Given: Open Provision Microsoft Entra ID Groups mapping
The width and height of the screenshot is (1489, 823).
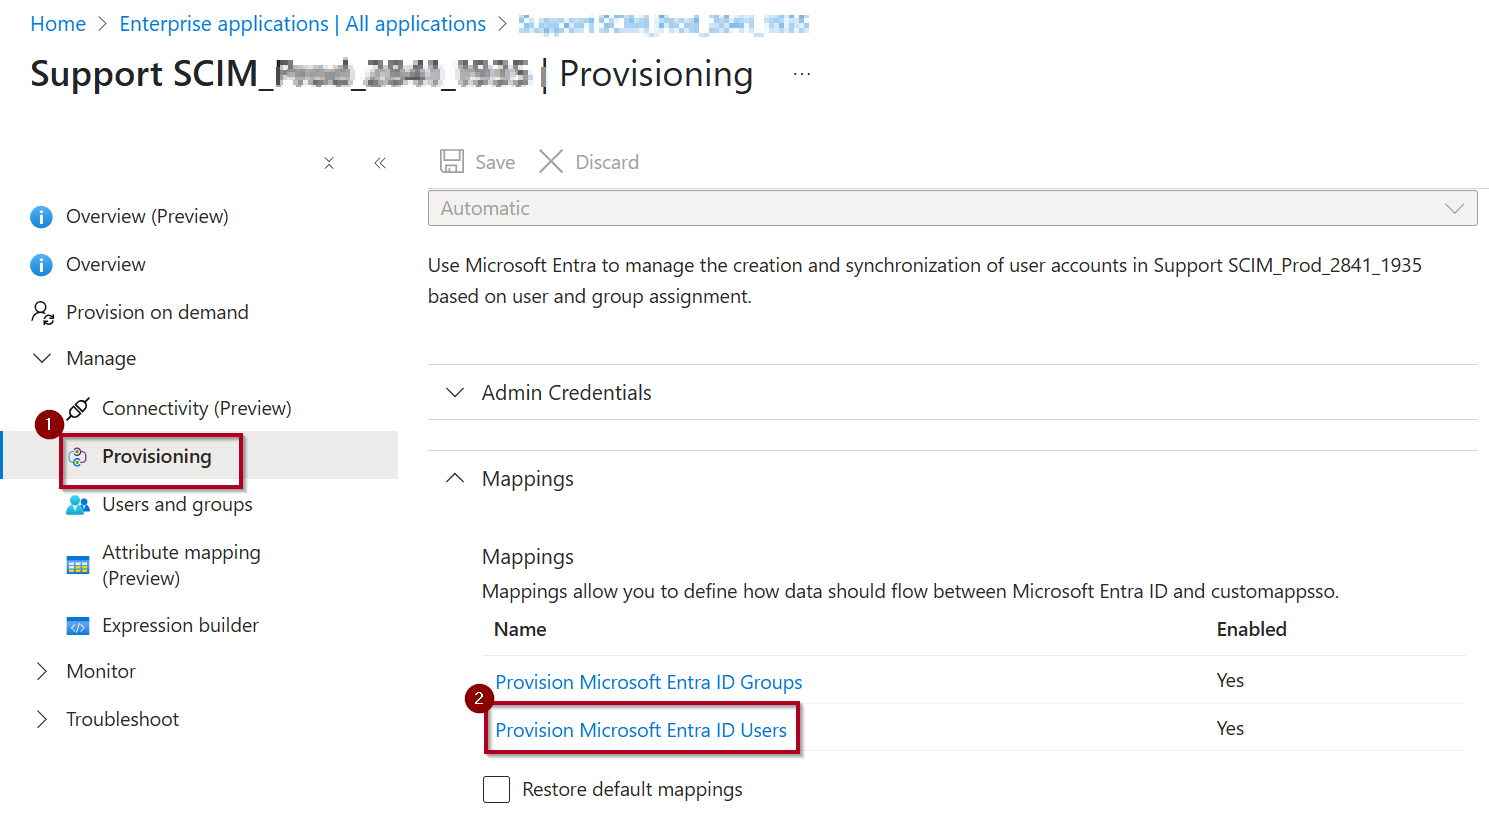Looking at the screenshot, I should coord(649,682).
